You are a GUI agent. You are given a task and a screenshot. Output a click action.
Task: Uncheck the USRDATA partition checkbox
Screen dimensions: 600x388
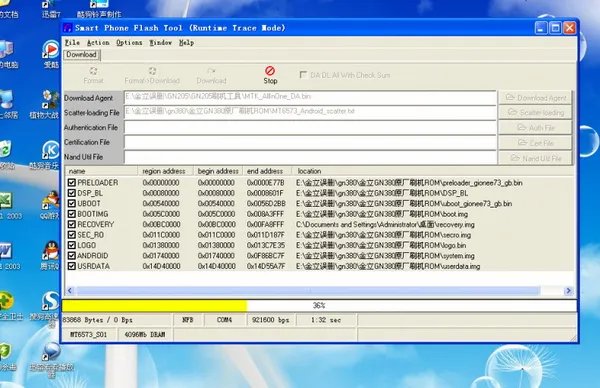[72, 266]
